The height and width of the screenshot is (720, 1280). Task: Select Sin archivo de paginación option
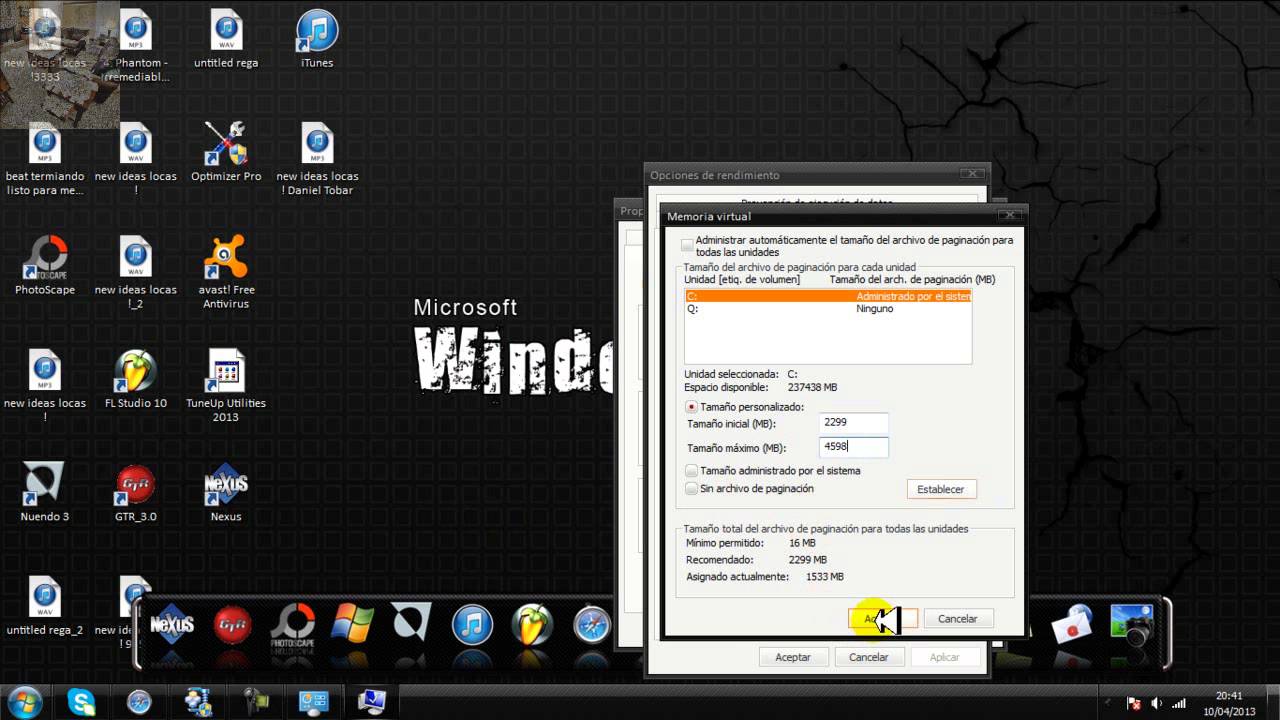pos(691,488)
